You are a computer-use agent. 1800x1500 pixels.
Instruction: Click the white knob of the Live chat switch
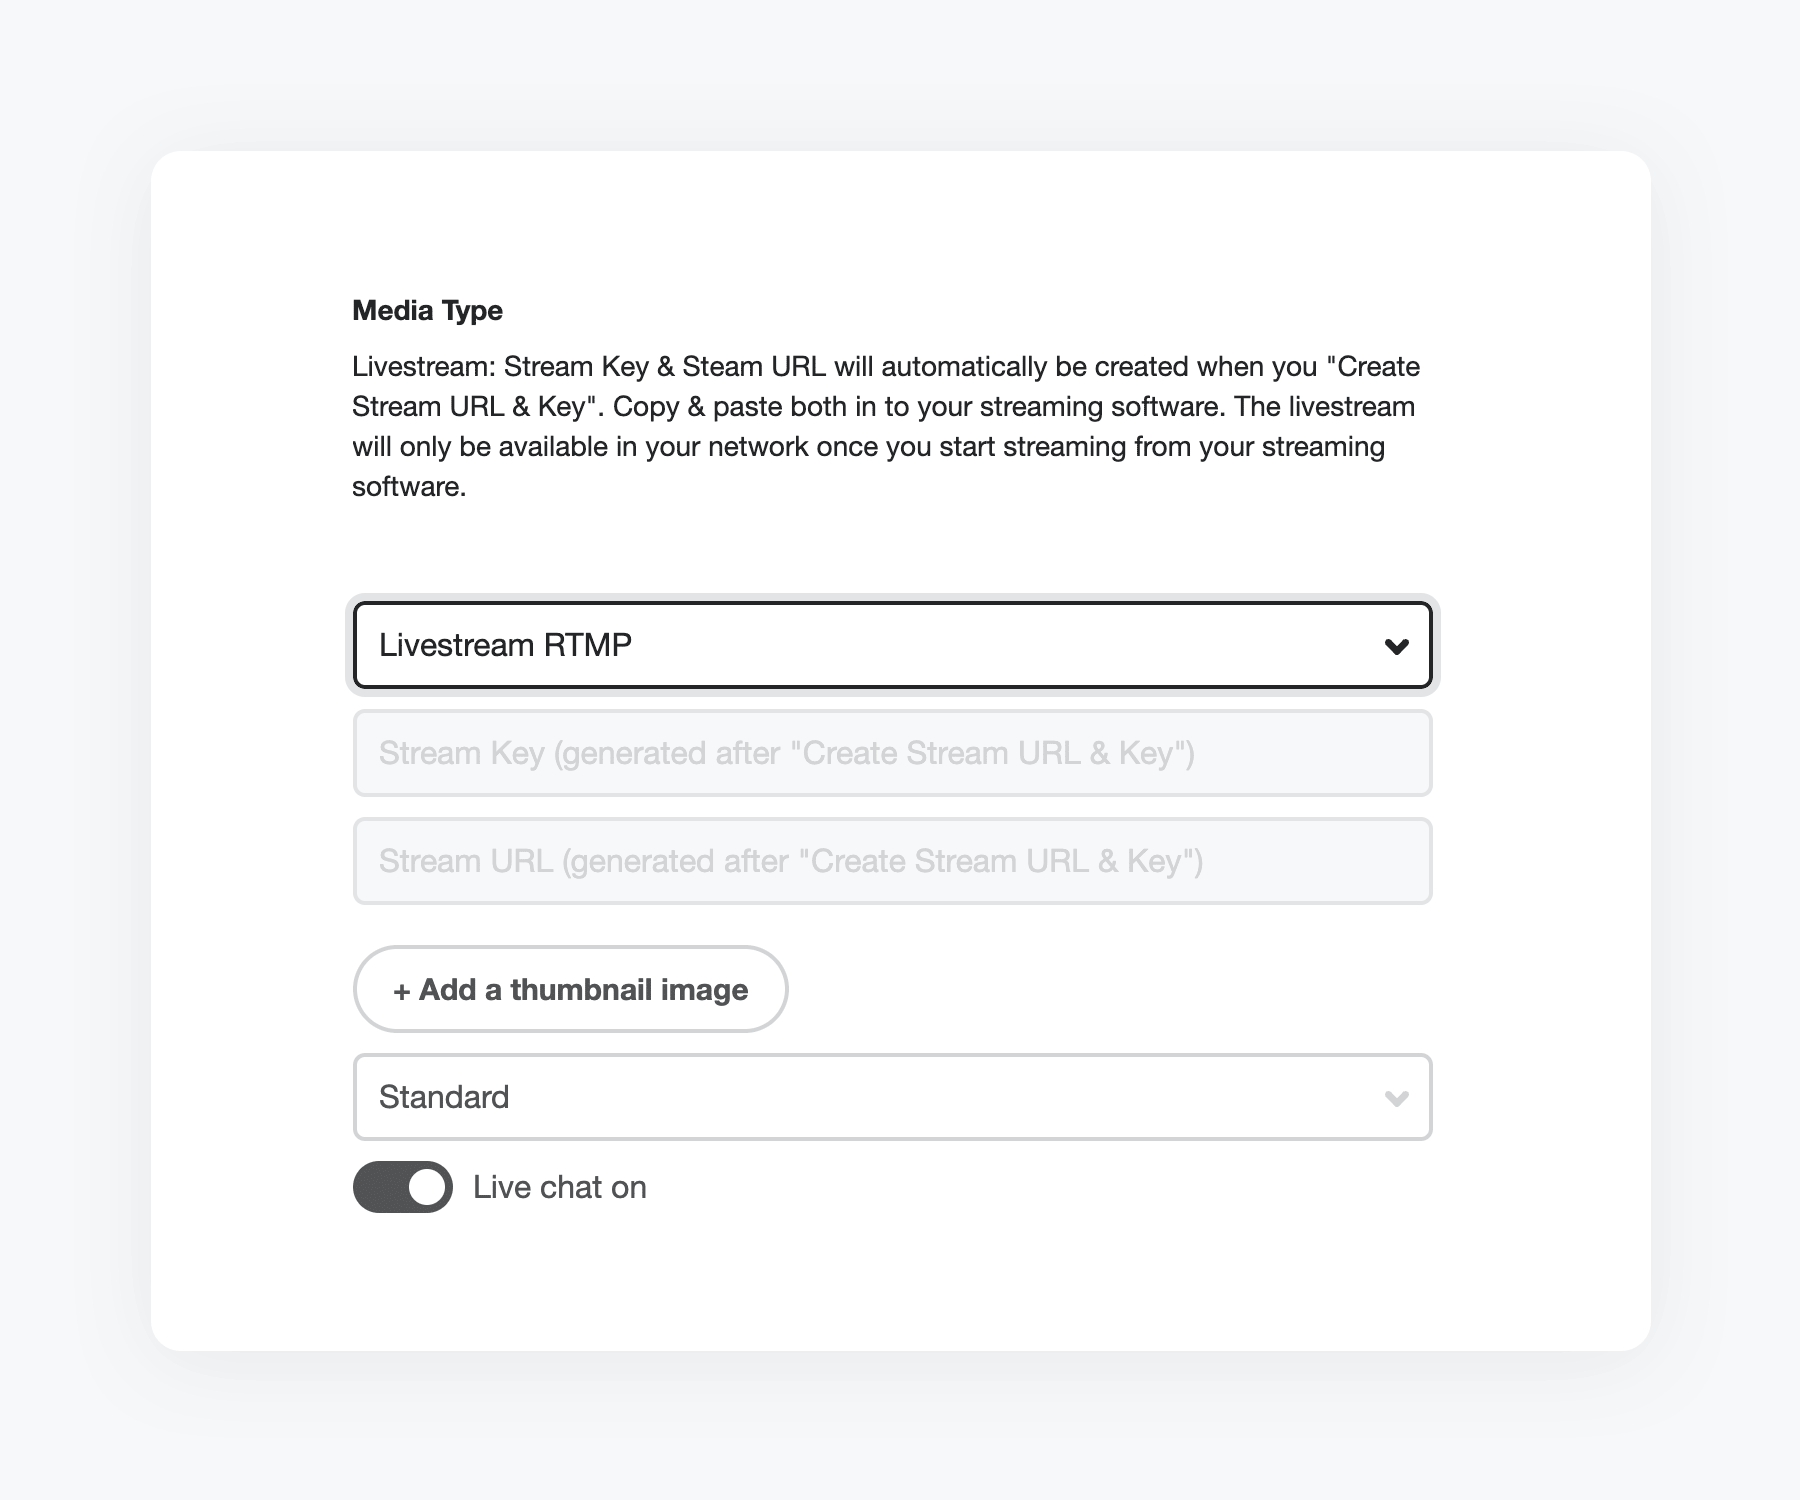tap(427, 1187)
